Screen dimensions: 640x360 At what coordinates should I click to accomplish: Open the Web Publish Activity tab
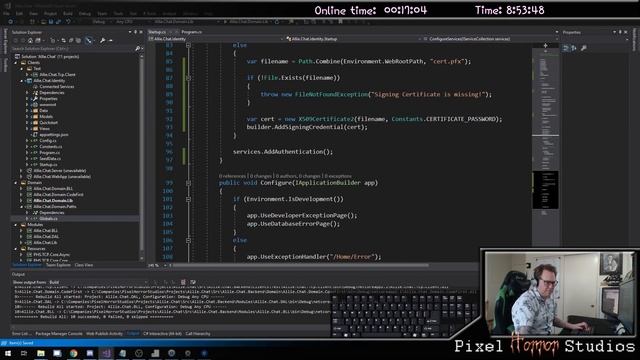click(x=104, y=334)
